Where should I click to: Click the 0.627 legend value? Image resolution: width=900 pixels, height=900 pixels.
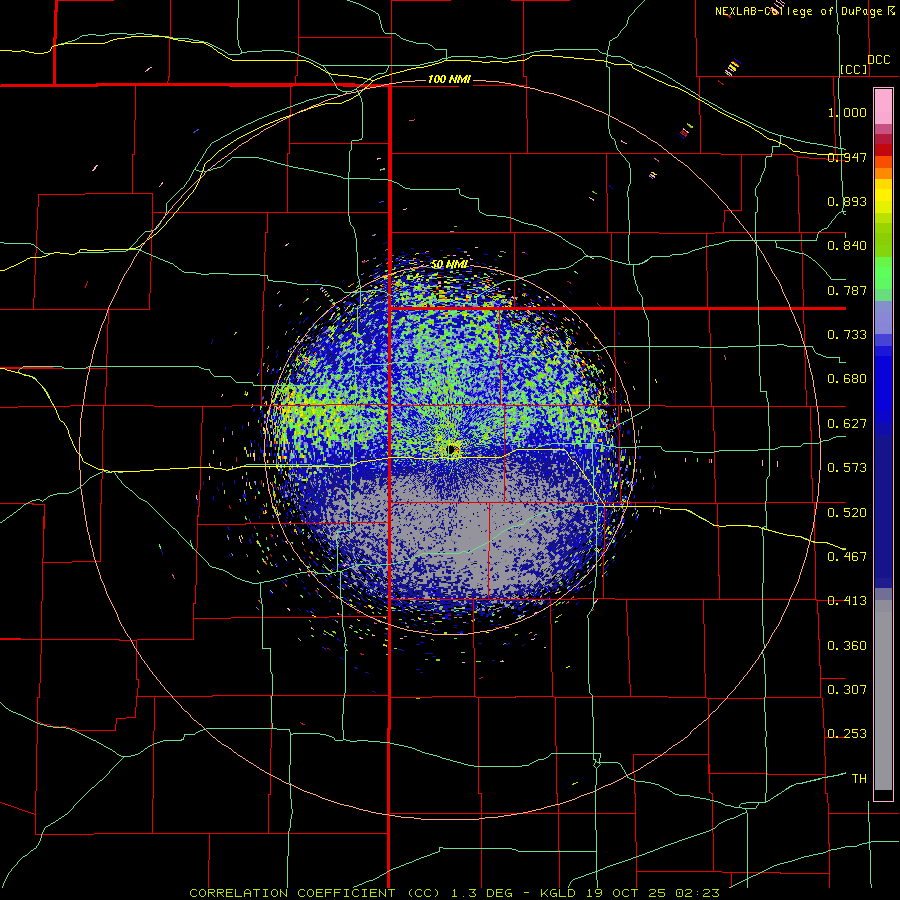coord(847,424)
